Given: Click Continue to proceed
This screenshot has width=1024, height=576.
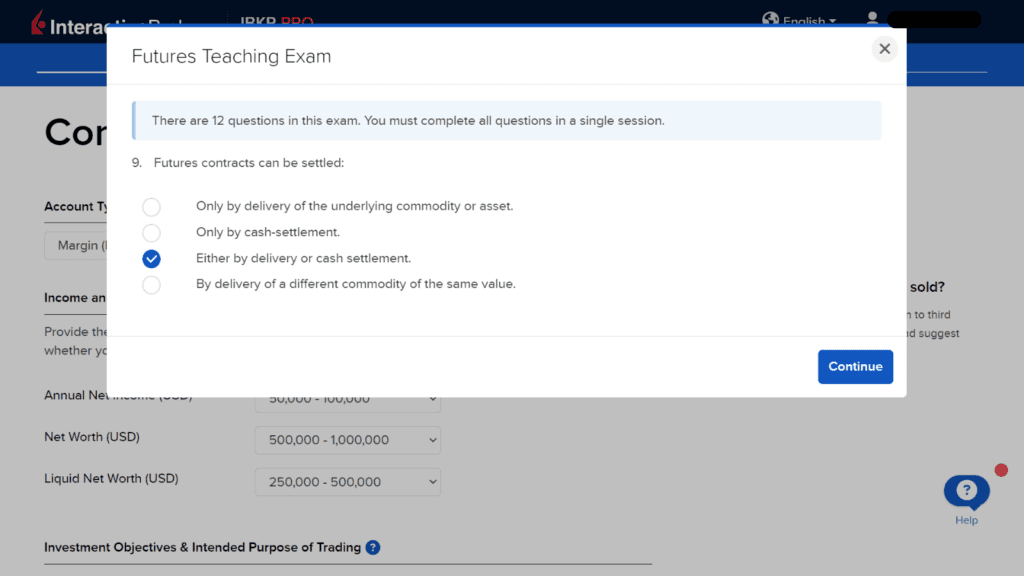Looking at the screenshot, I should tap(855, 366).
